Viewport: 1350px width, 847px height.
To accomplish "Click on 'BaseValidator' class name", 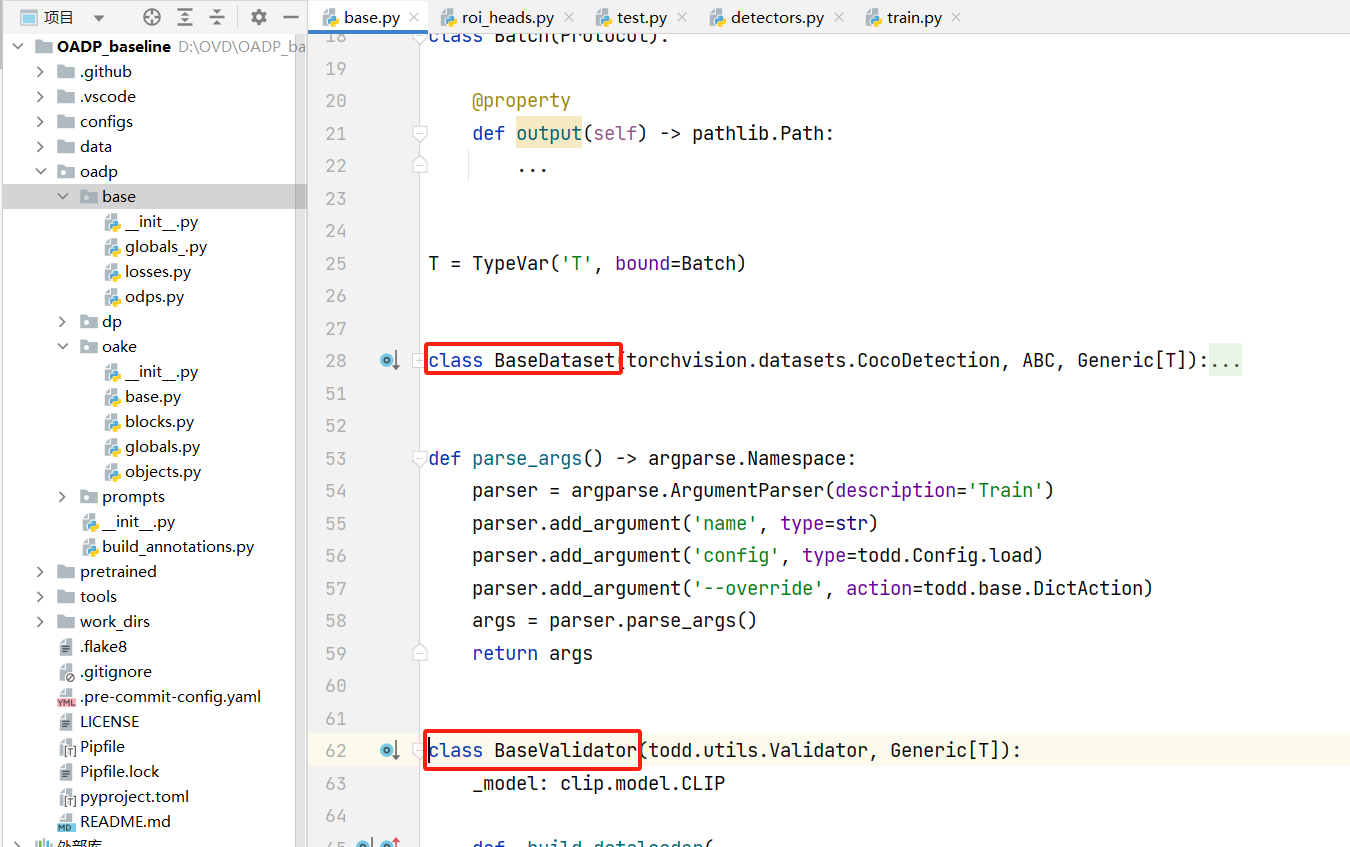I will click(x=565, y=750).
